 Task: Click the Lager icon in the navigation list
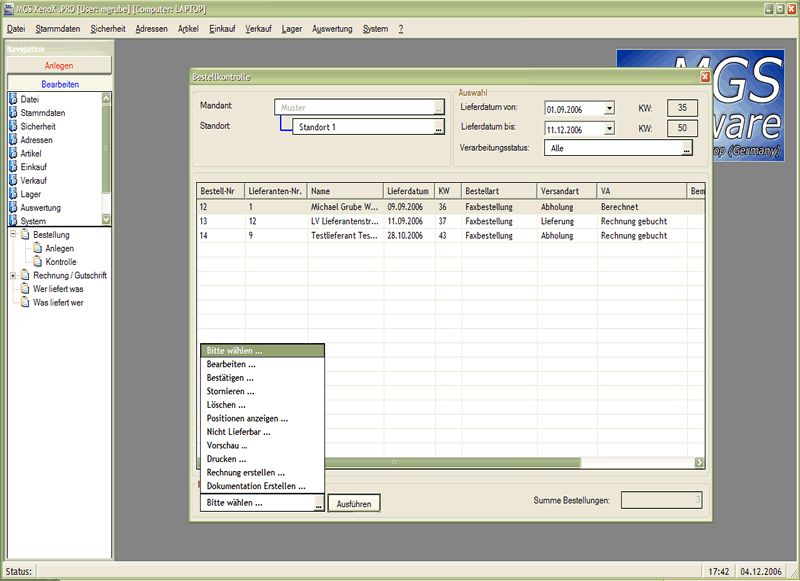[13, 194]
